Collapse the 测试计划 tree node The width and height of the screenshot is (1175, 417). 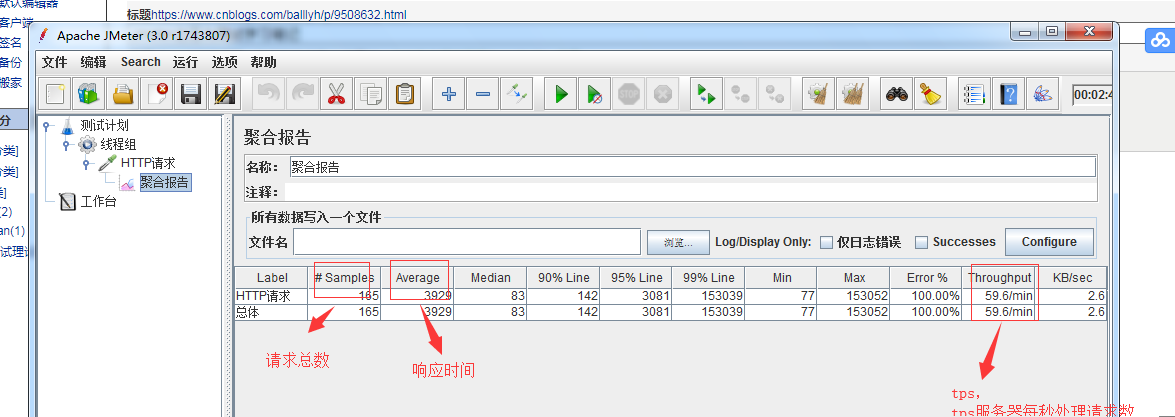(x=47, y=126)
